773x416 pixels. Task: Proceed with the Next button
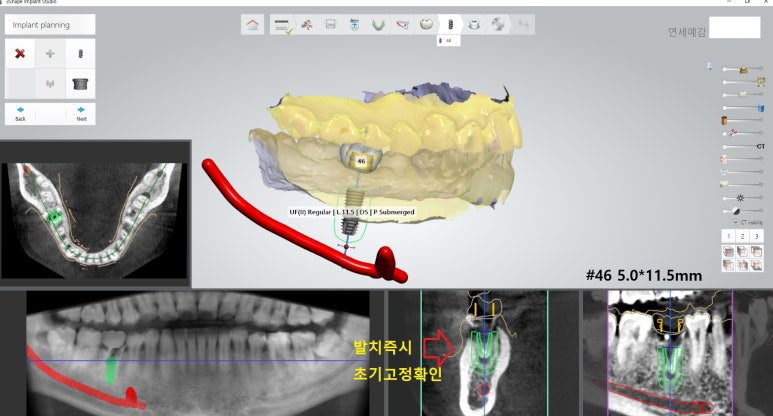81,113
